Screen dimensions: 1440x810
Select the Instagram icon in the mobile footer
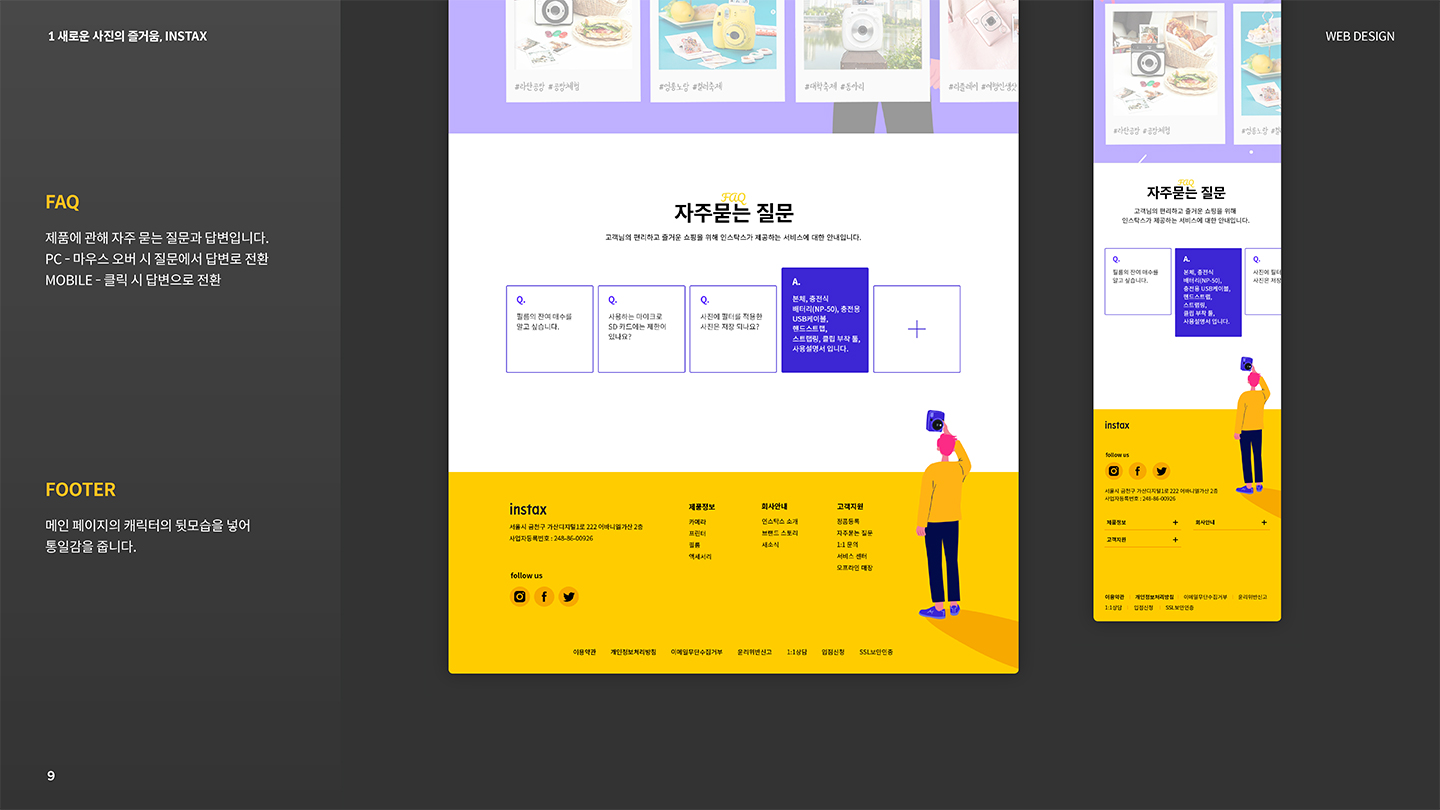(x=1113, y=470)
